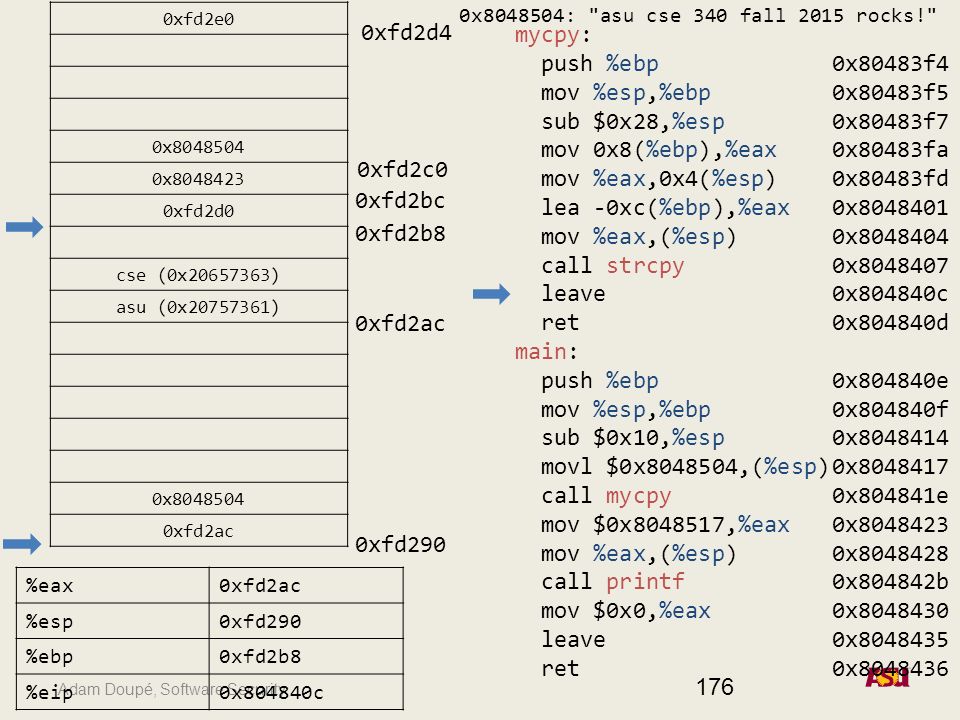This screenshot has height=720, width=960.
Task: Click instruction address 0x8048401
Action: [890, 208]
